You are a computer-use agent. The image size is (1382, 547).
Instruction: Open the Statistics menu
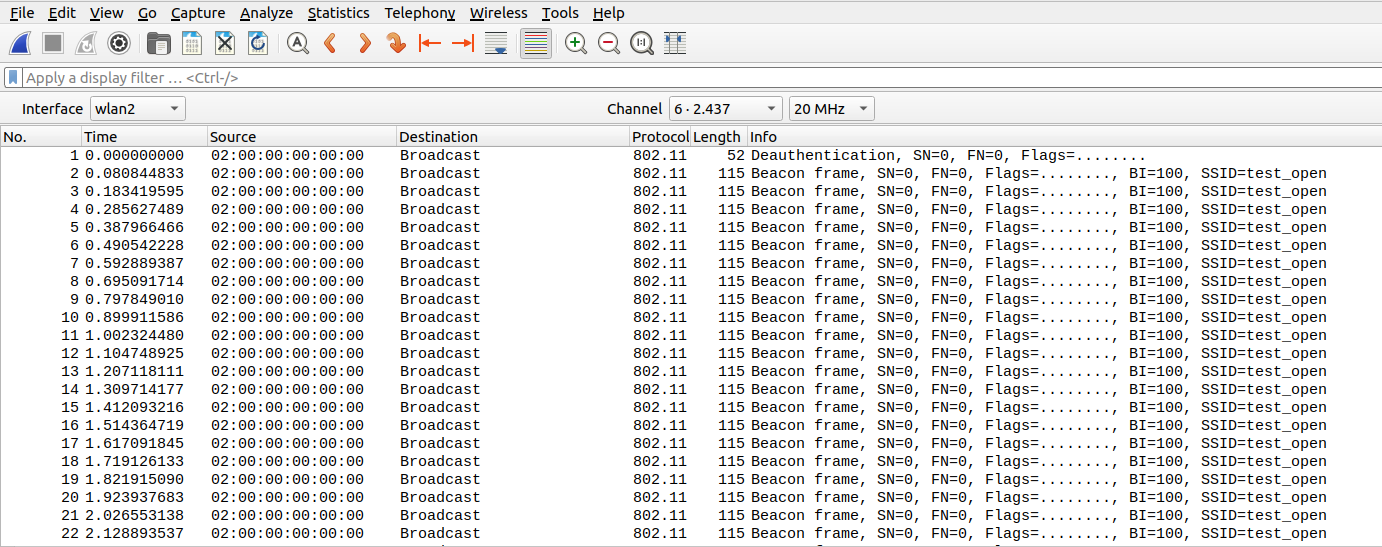[338, 13]
